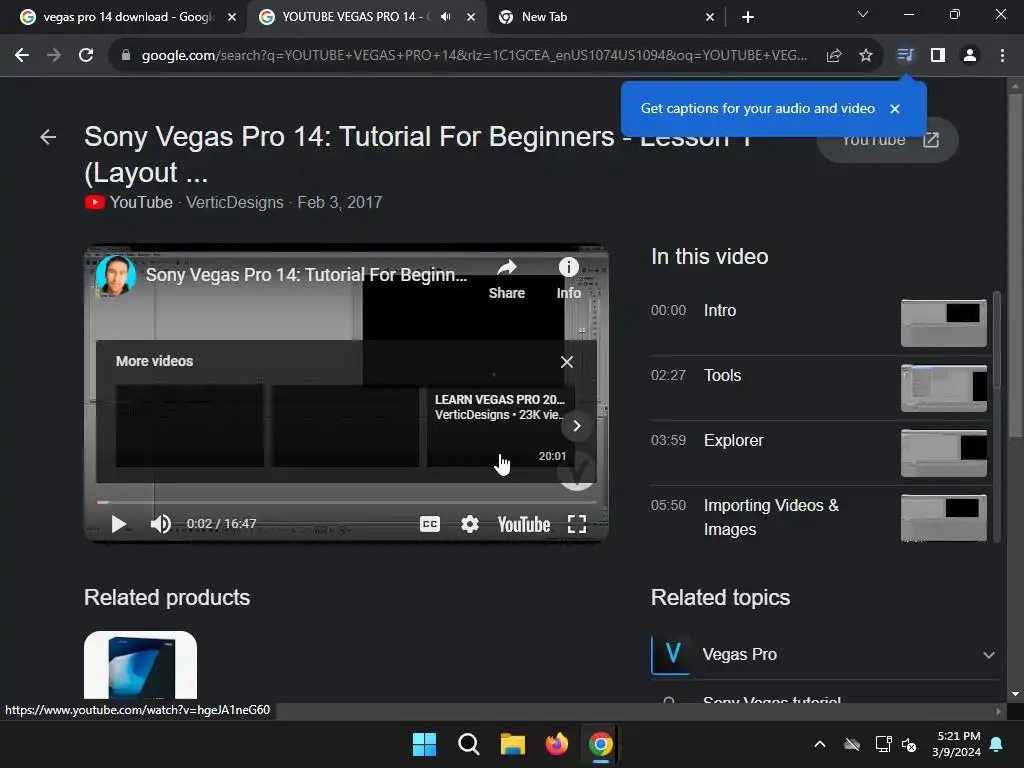Viewport: 1024px width, 768px height.
Task: Click the Explorer chapter thumbnail
Action: pyautogui.click(x=944, y=453)
